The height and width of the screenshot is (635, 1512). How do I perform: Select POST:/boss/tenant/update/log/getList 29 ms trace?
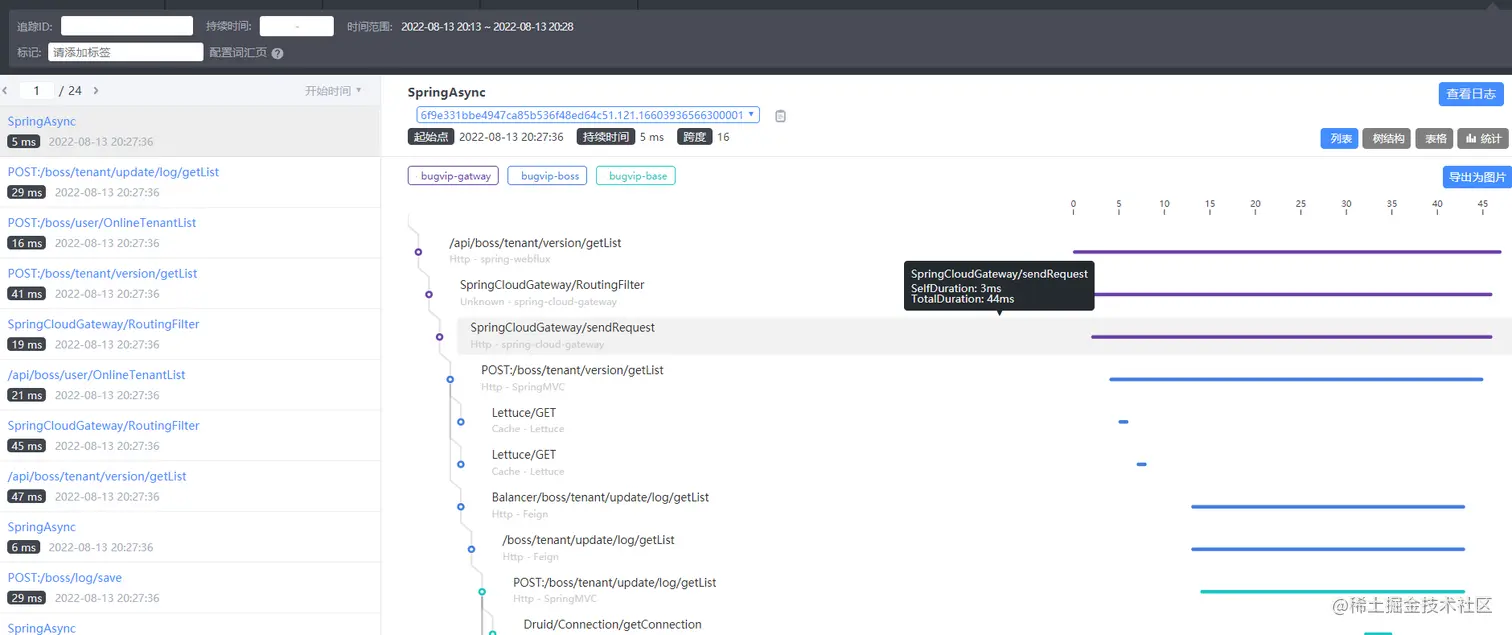(190, 182)
